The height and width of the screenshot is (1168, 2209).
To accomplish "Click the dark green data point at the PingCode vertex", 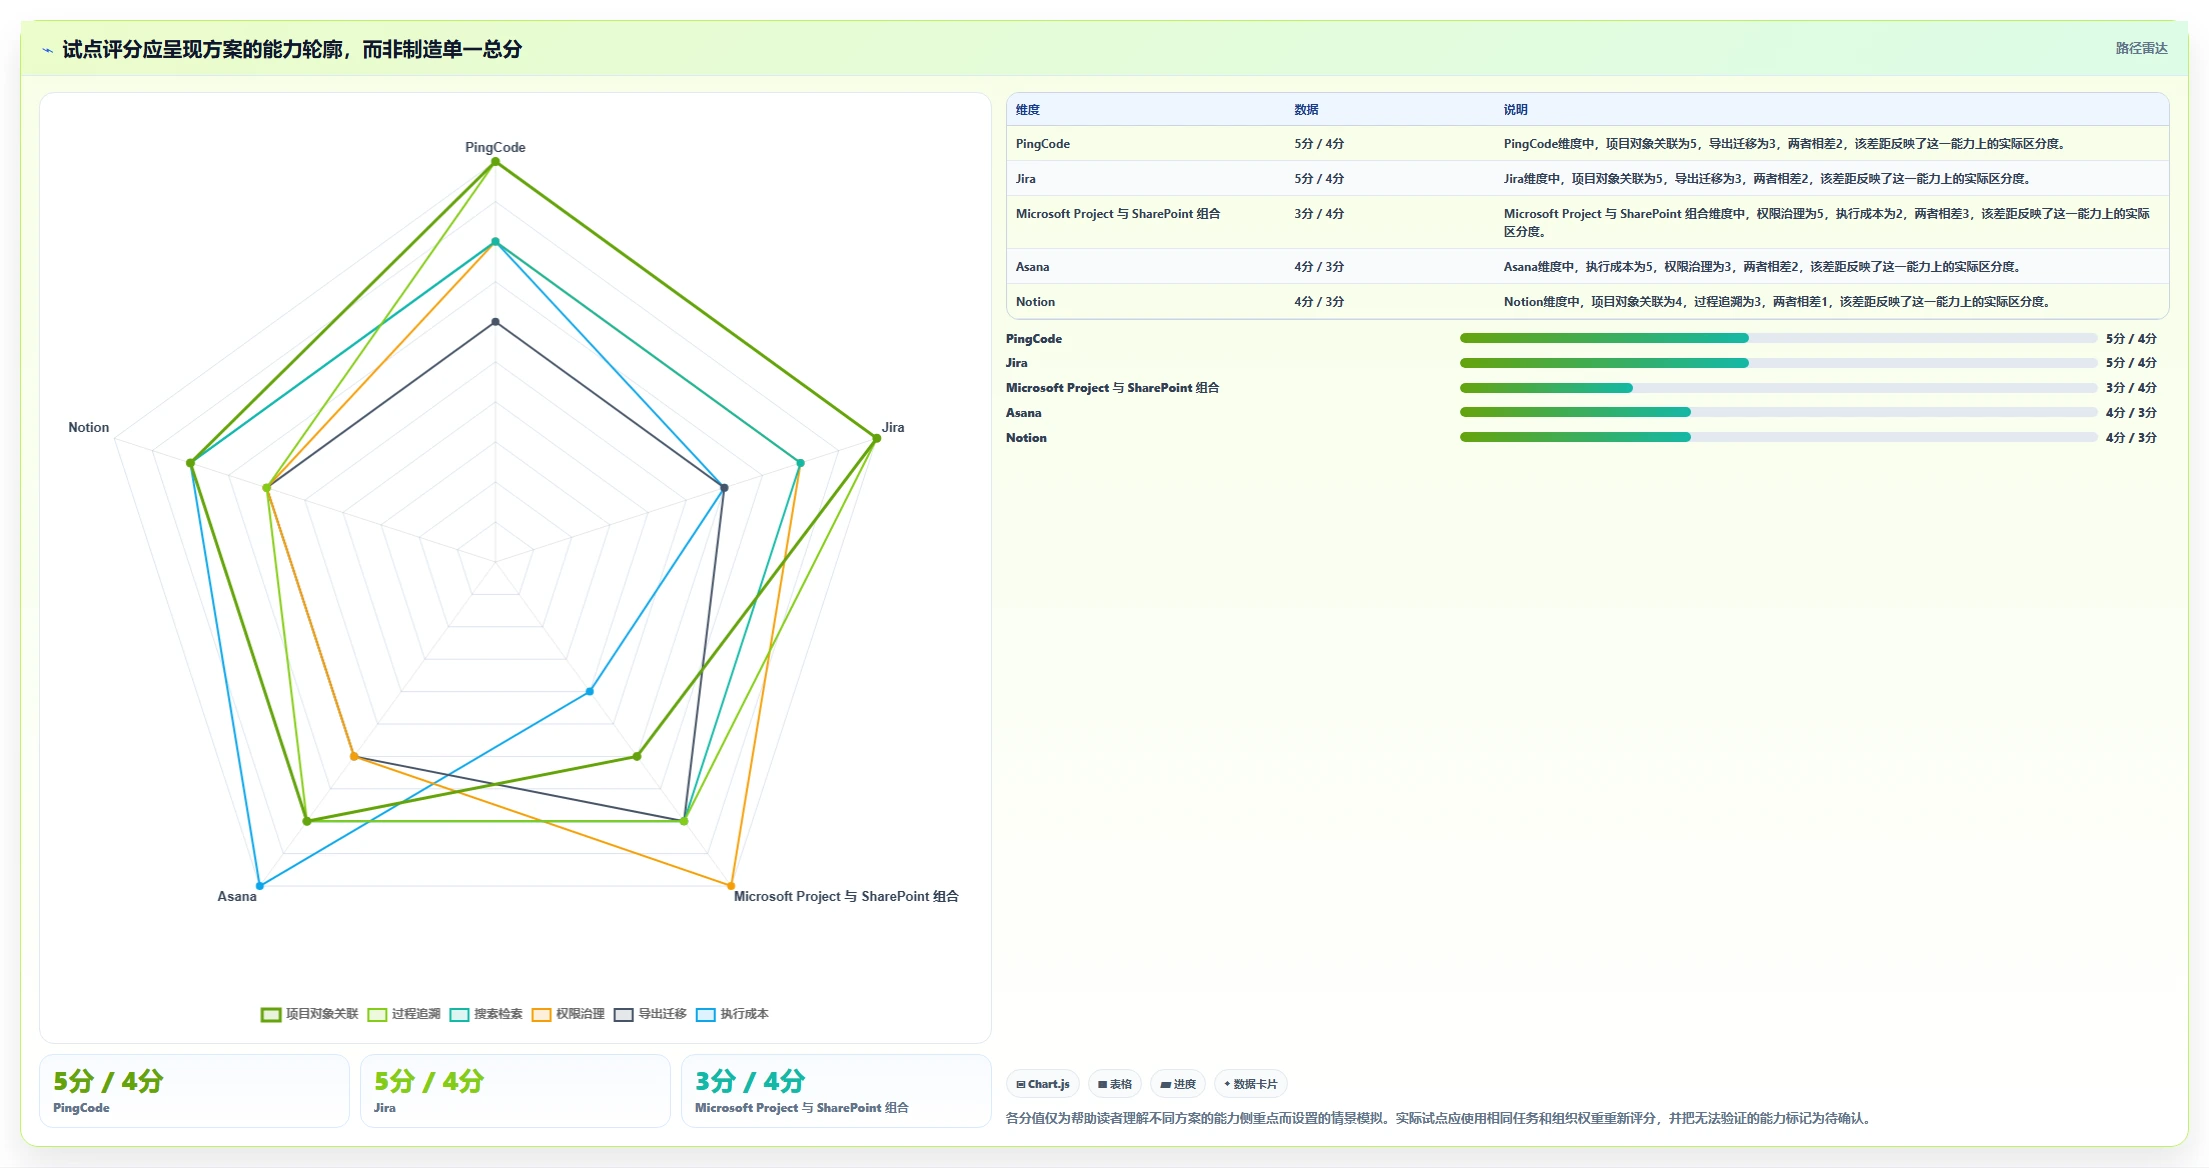I will pos(495,162).
